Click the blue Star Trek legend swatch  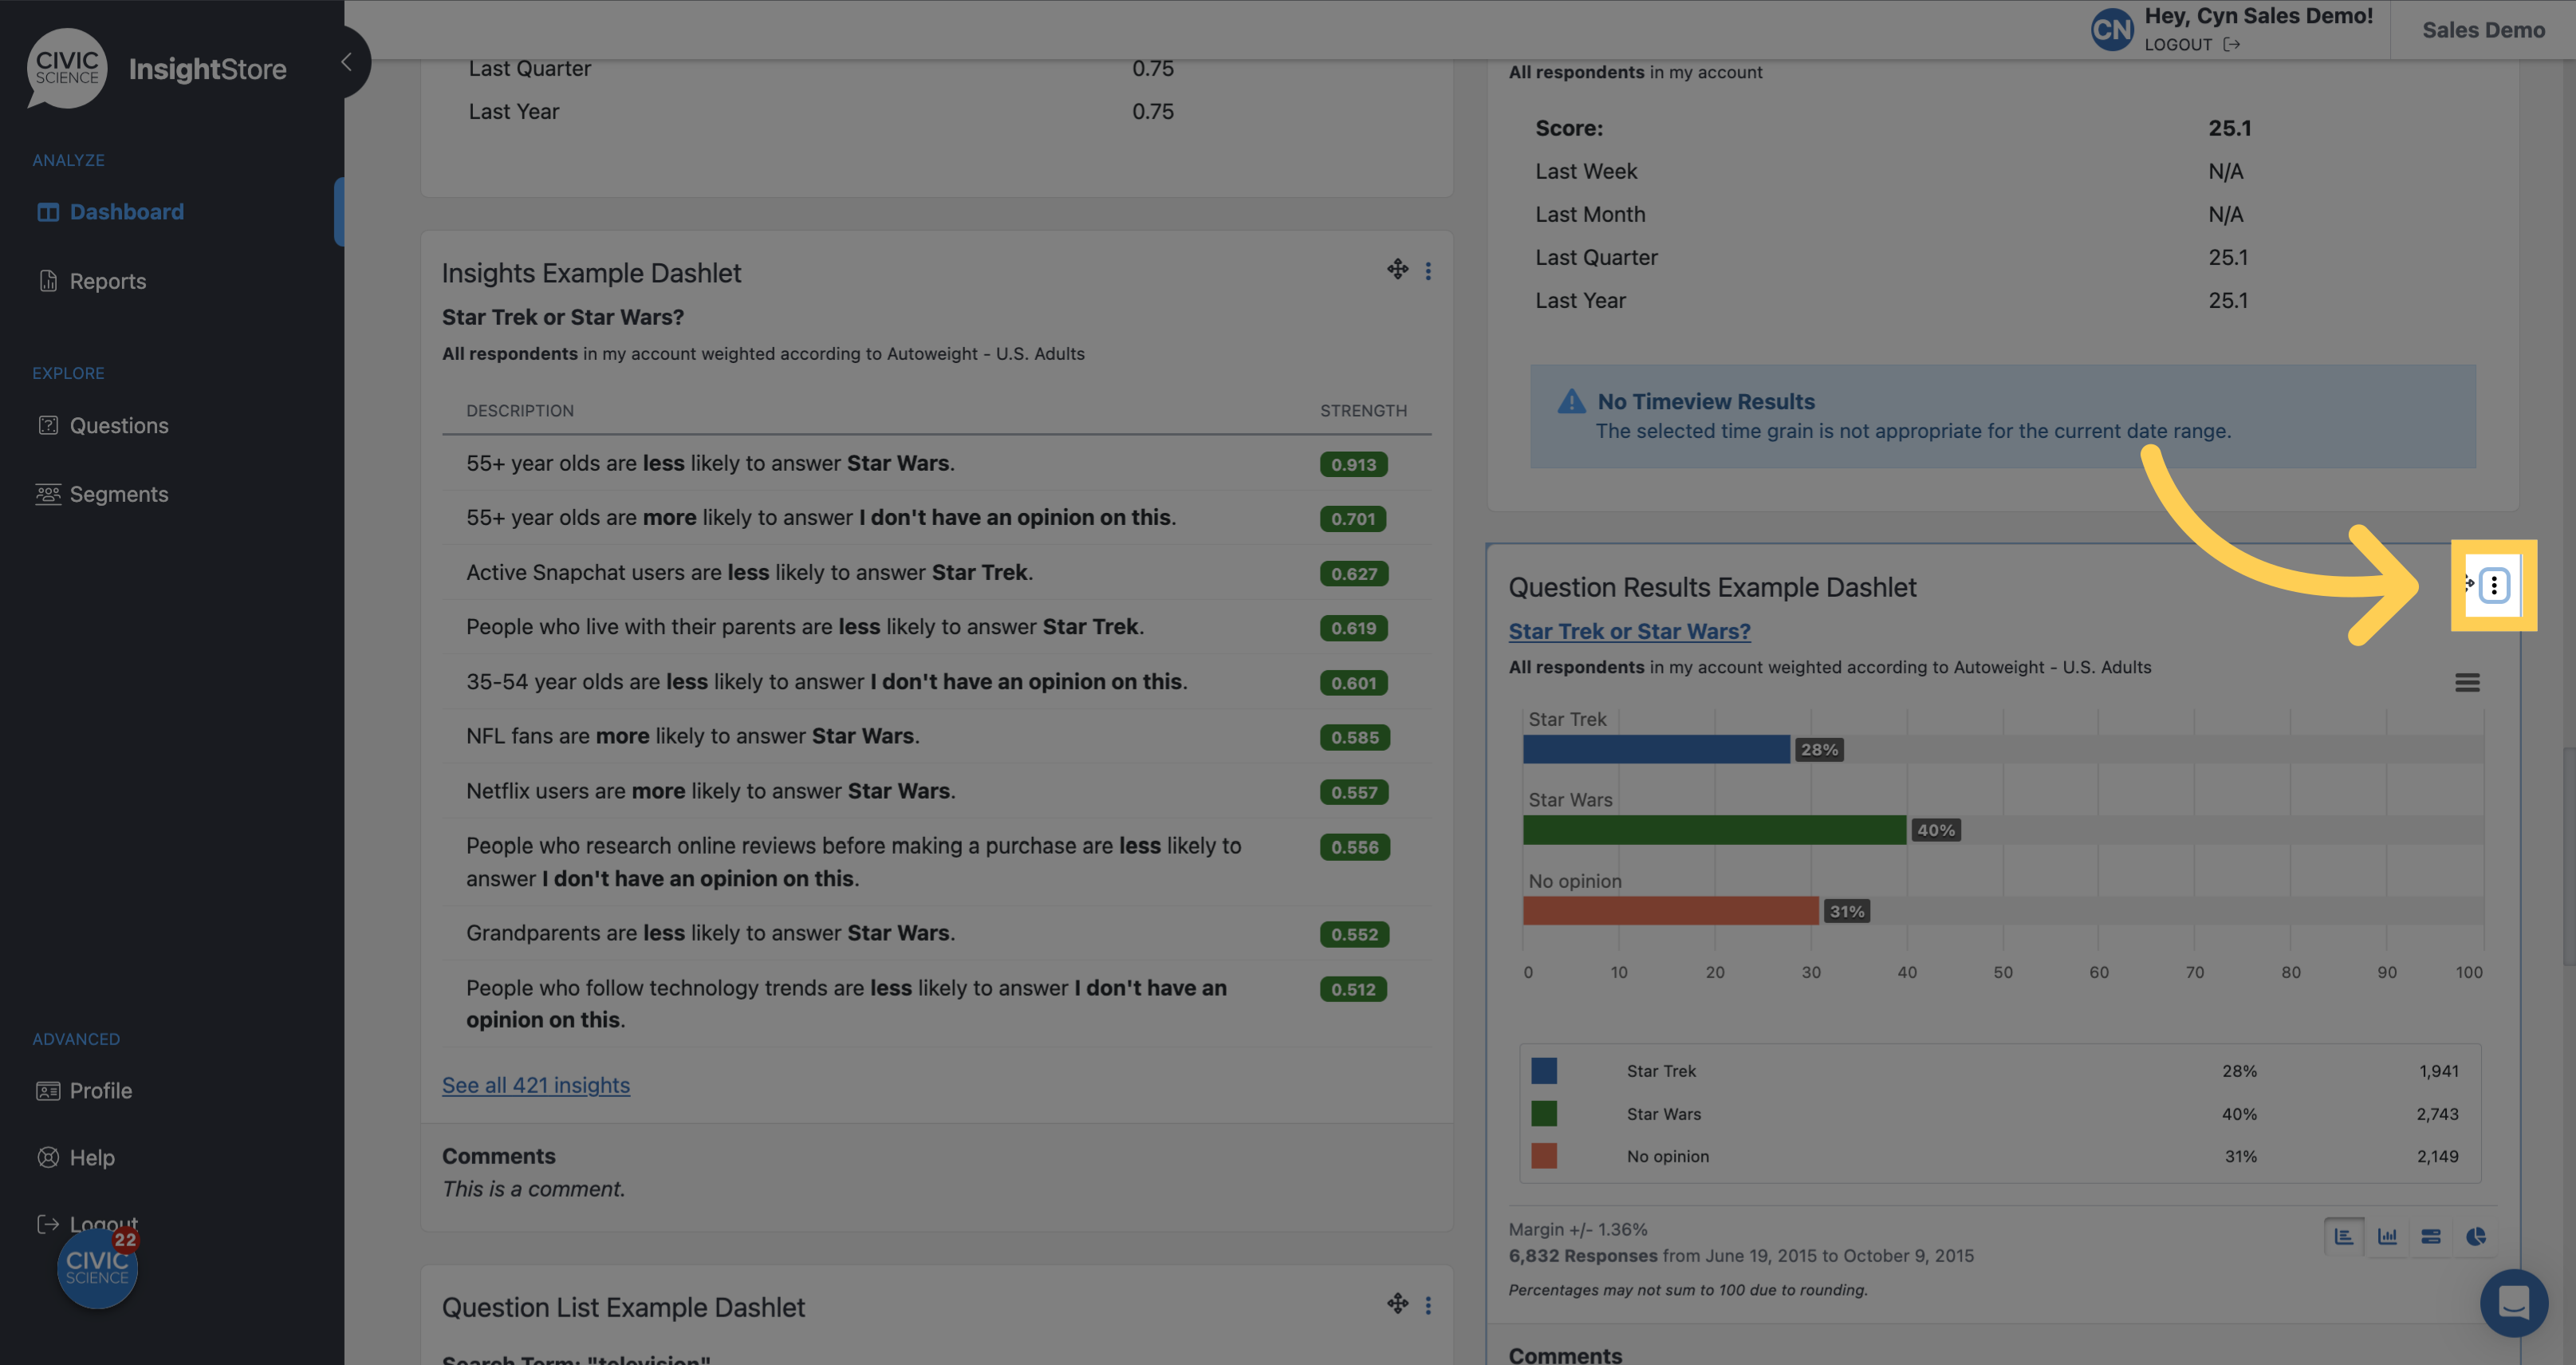click(x=1543, y=1071)
